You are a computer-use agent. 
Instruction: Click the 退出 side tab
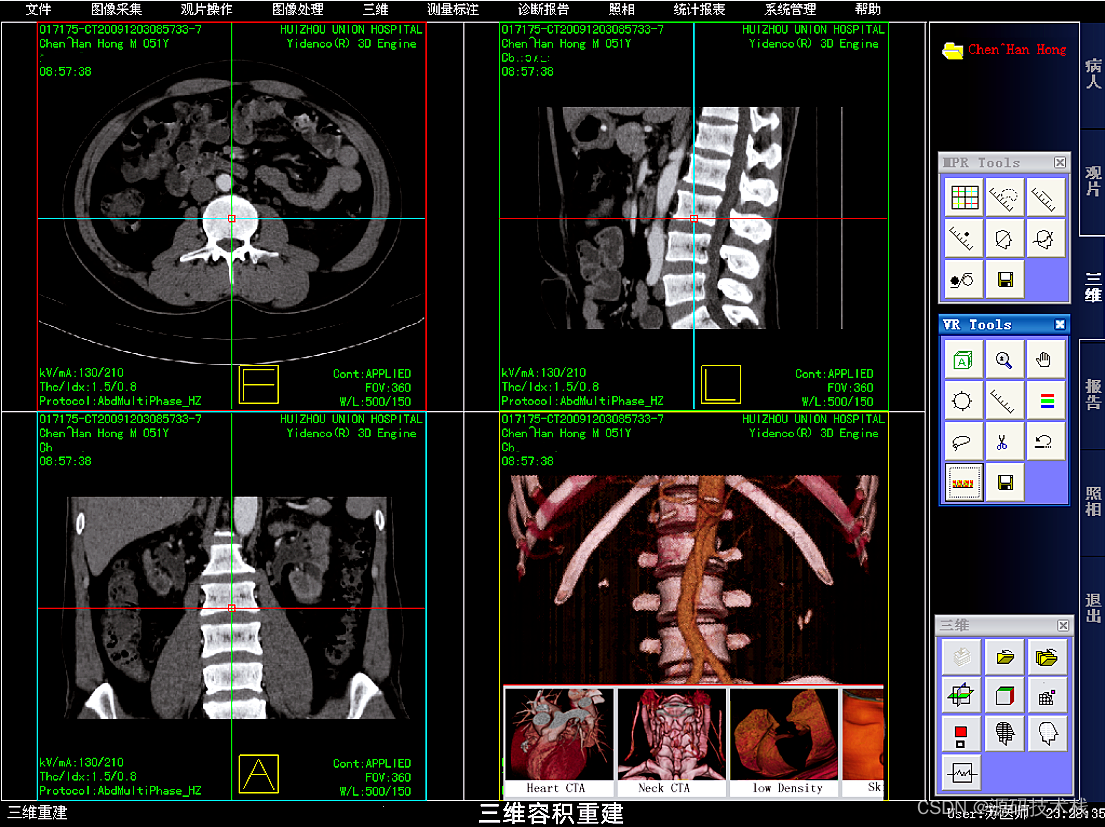1092,608
